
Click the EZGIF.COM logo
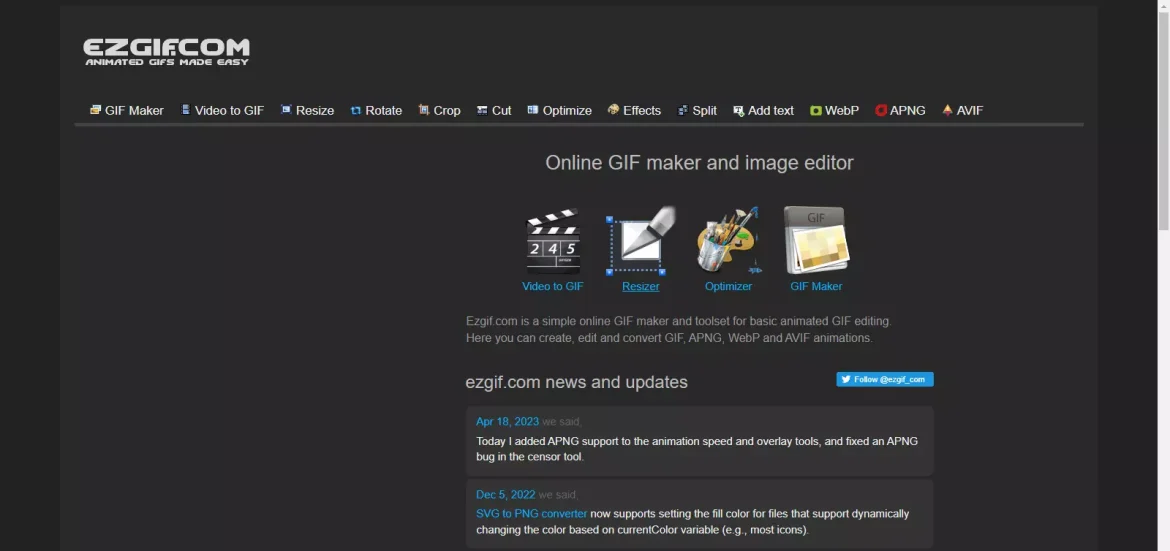[166, 52]
